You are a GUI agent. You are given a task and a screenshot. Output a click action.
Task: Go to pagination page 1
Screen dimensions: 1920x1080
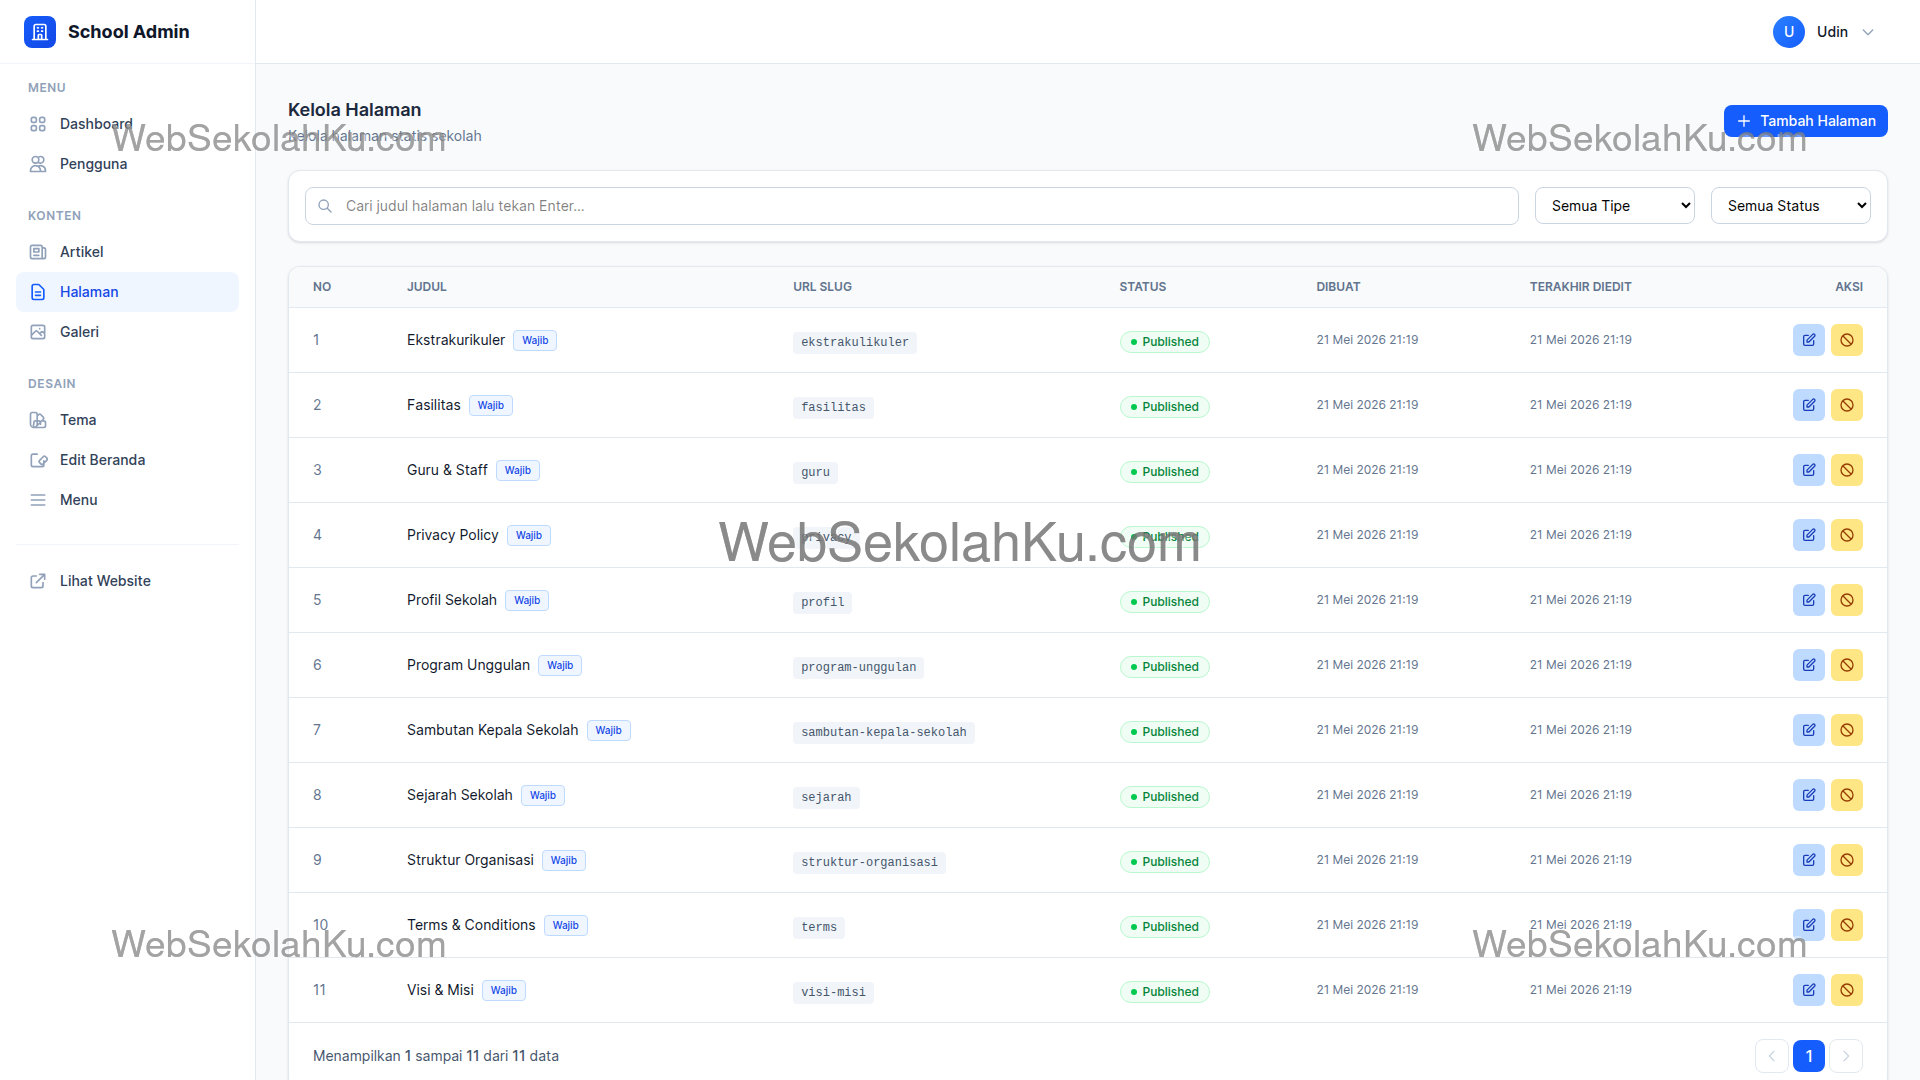(x=1809, y=1056)
